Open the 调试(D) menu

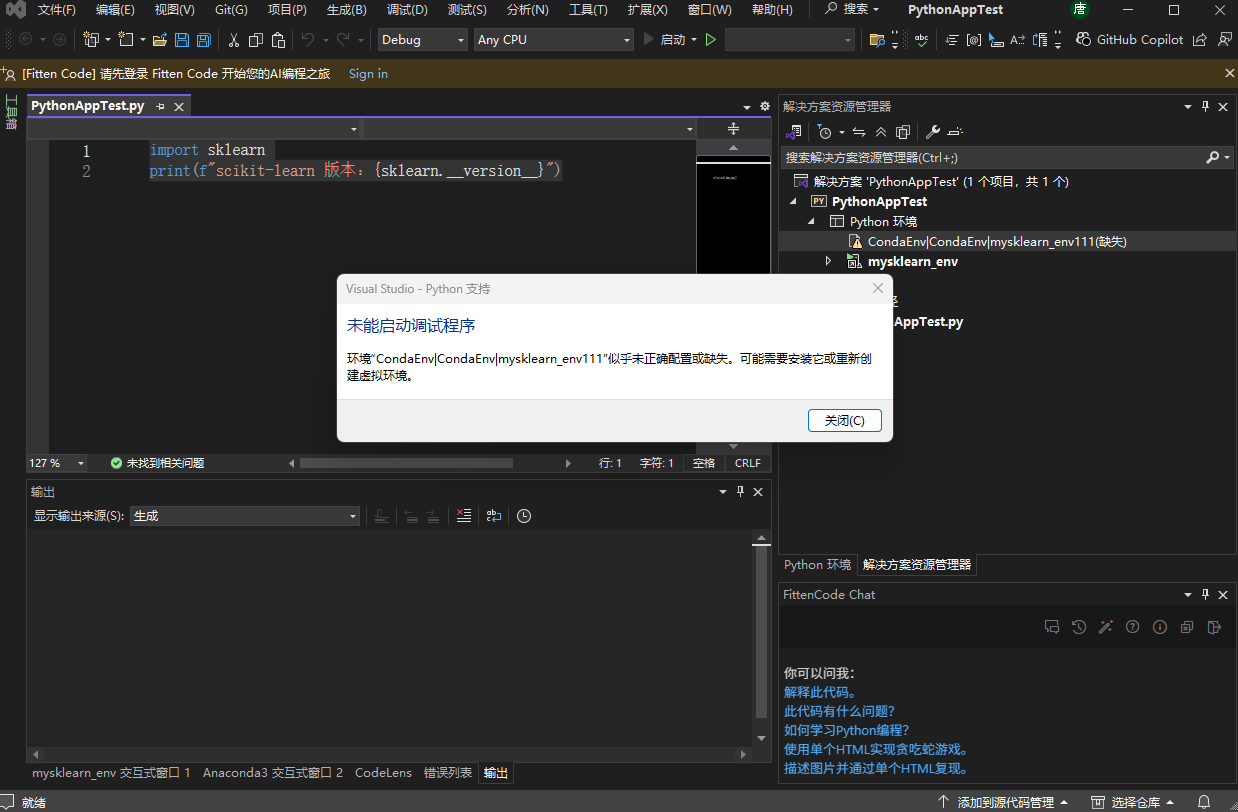[407, 10]
